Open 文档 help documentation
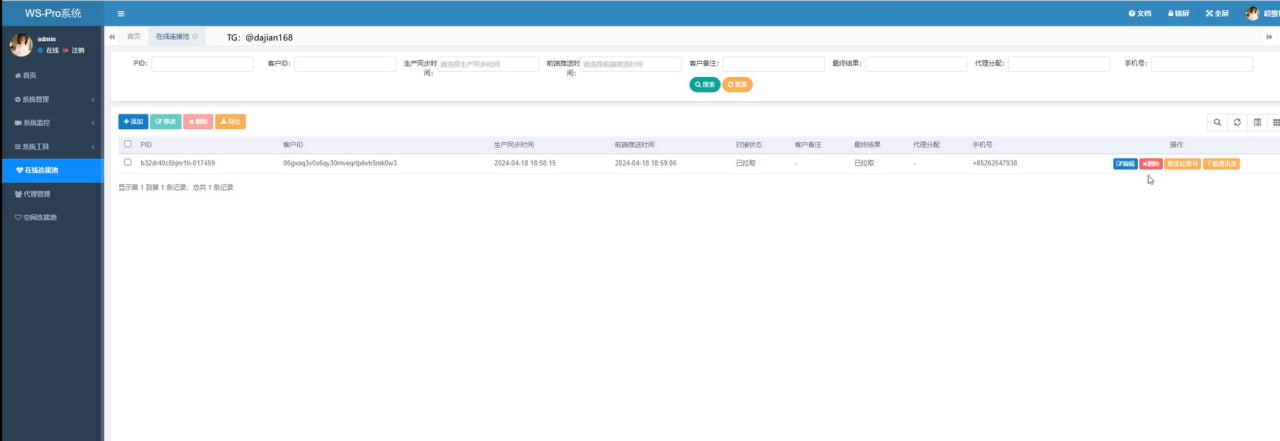The height and width of the screenshot is (441, 1280). click(1139, 14)
